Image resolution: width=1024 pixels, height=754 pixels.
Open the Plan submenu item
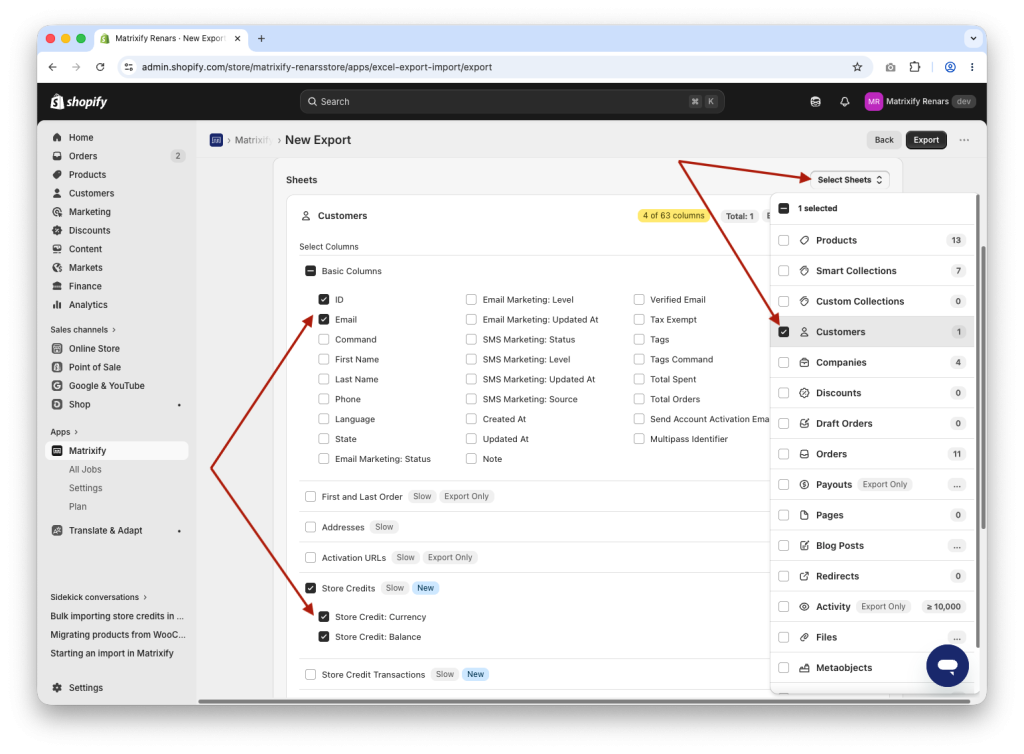click(78, 507)
